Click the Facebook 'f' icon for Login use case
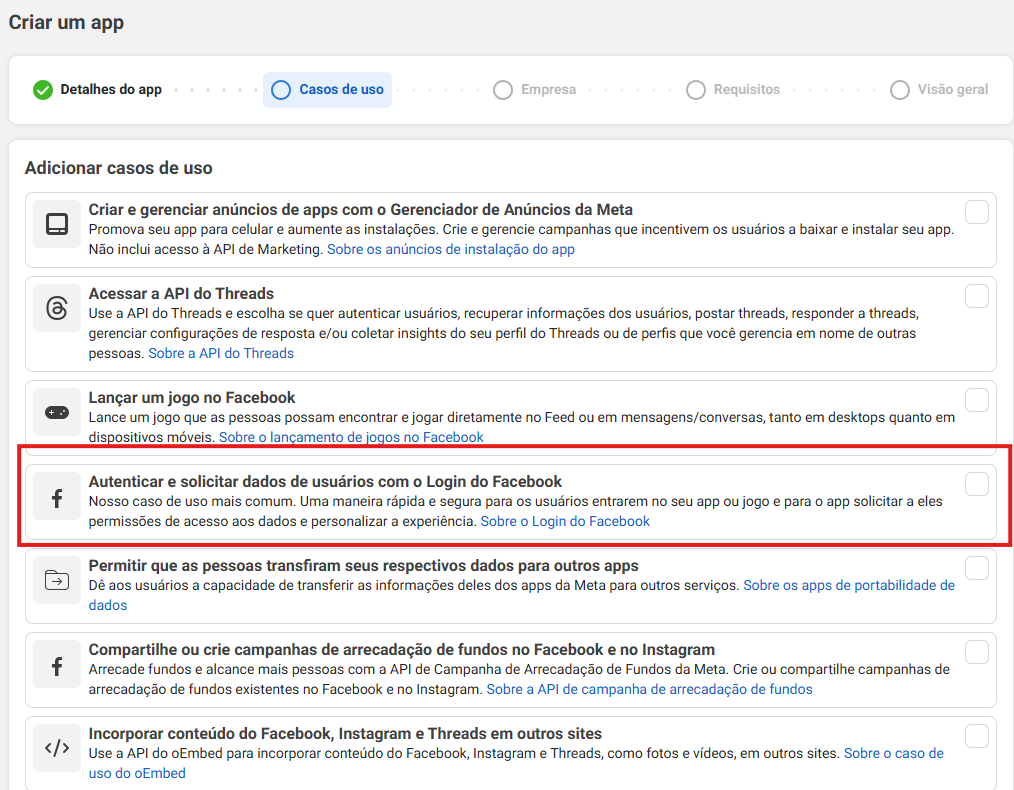This screenshot has width=1014, height=790. pyautogui.click(x=57, y=496)
